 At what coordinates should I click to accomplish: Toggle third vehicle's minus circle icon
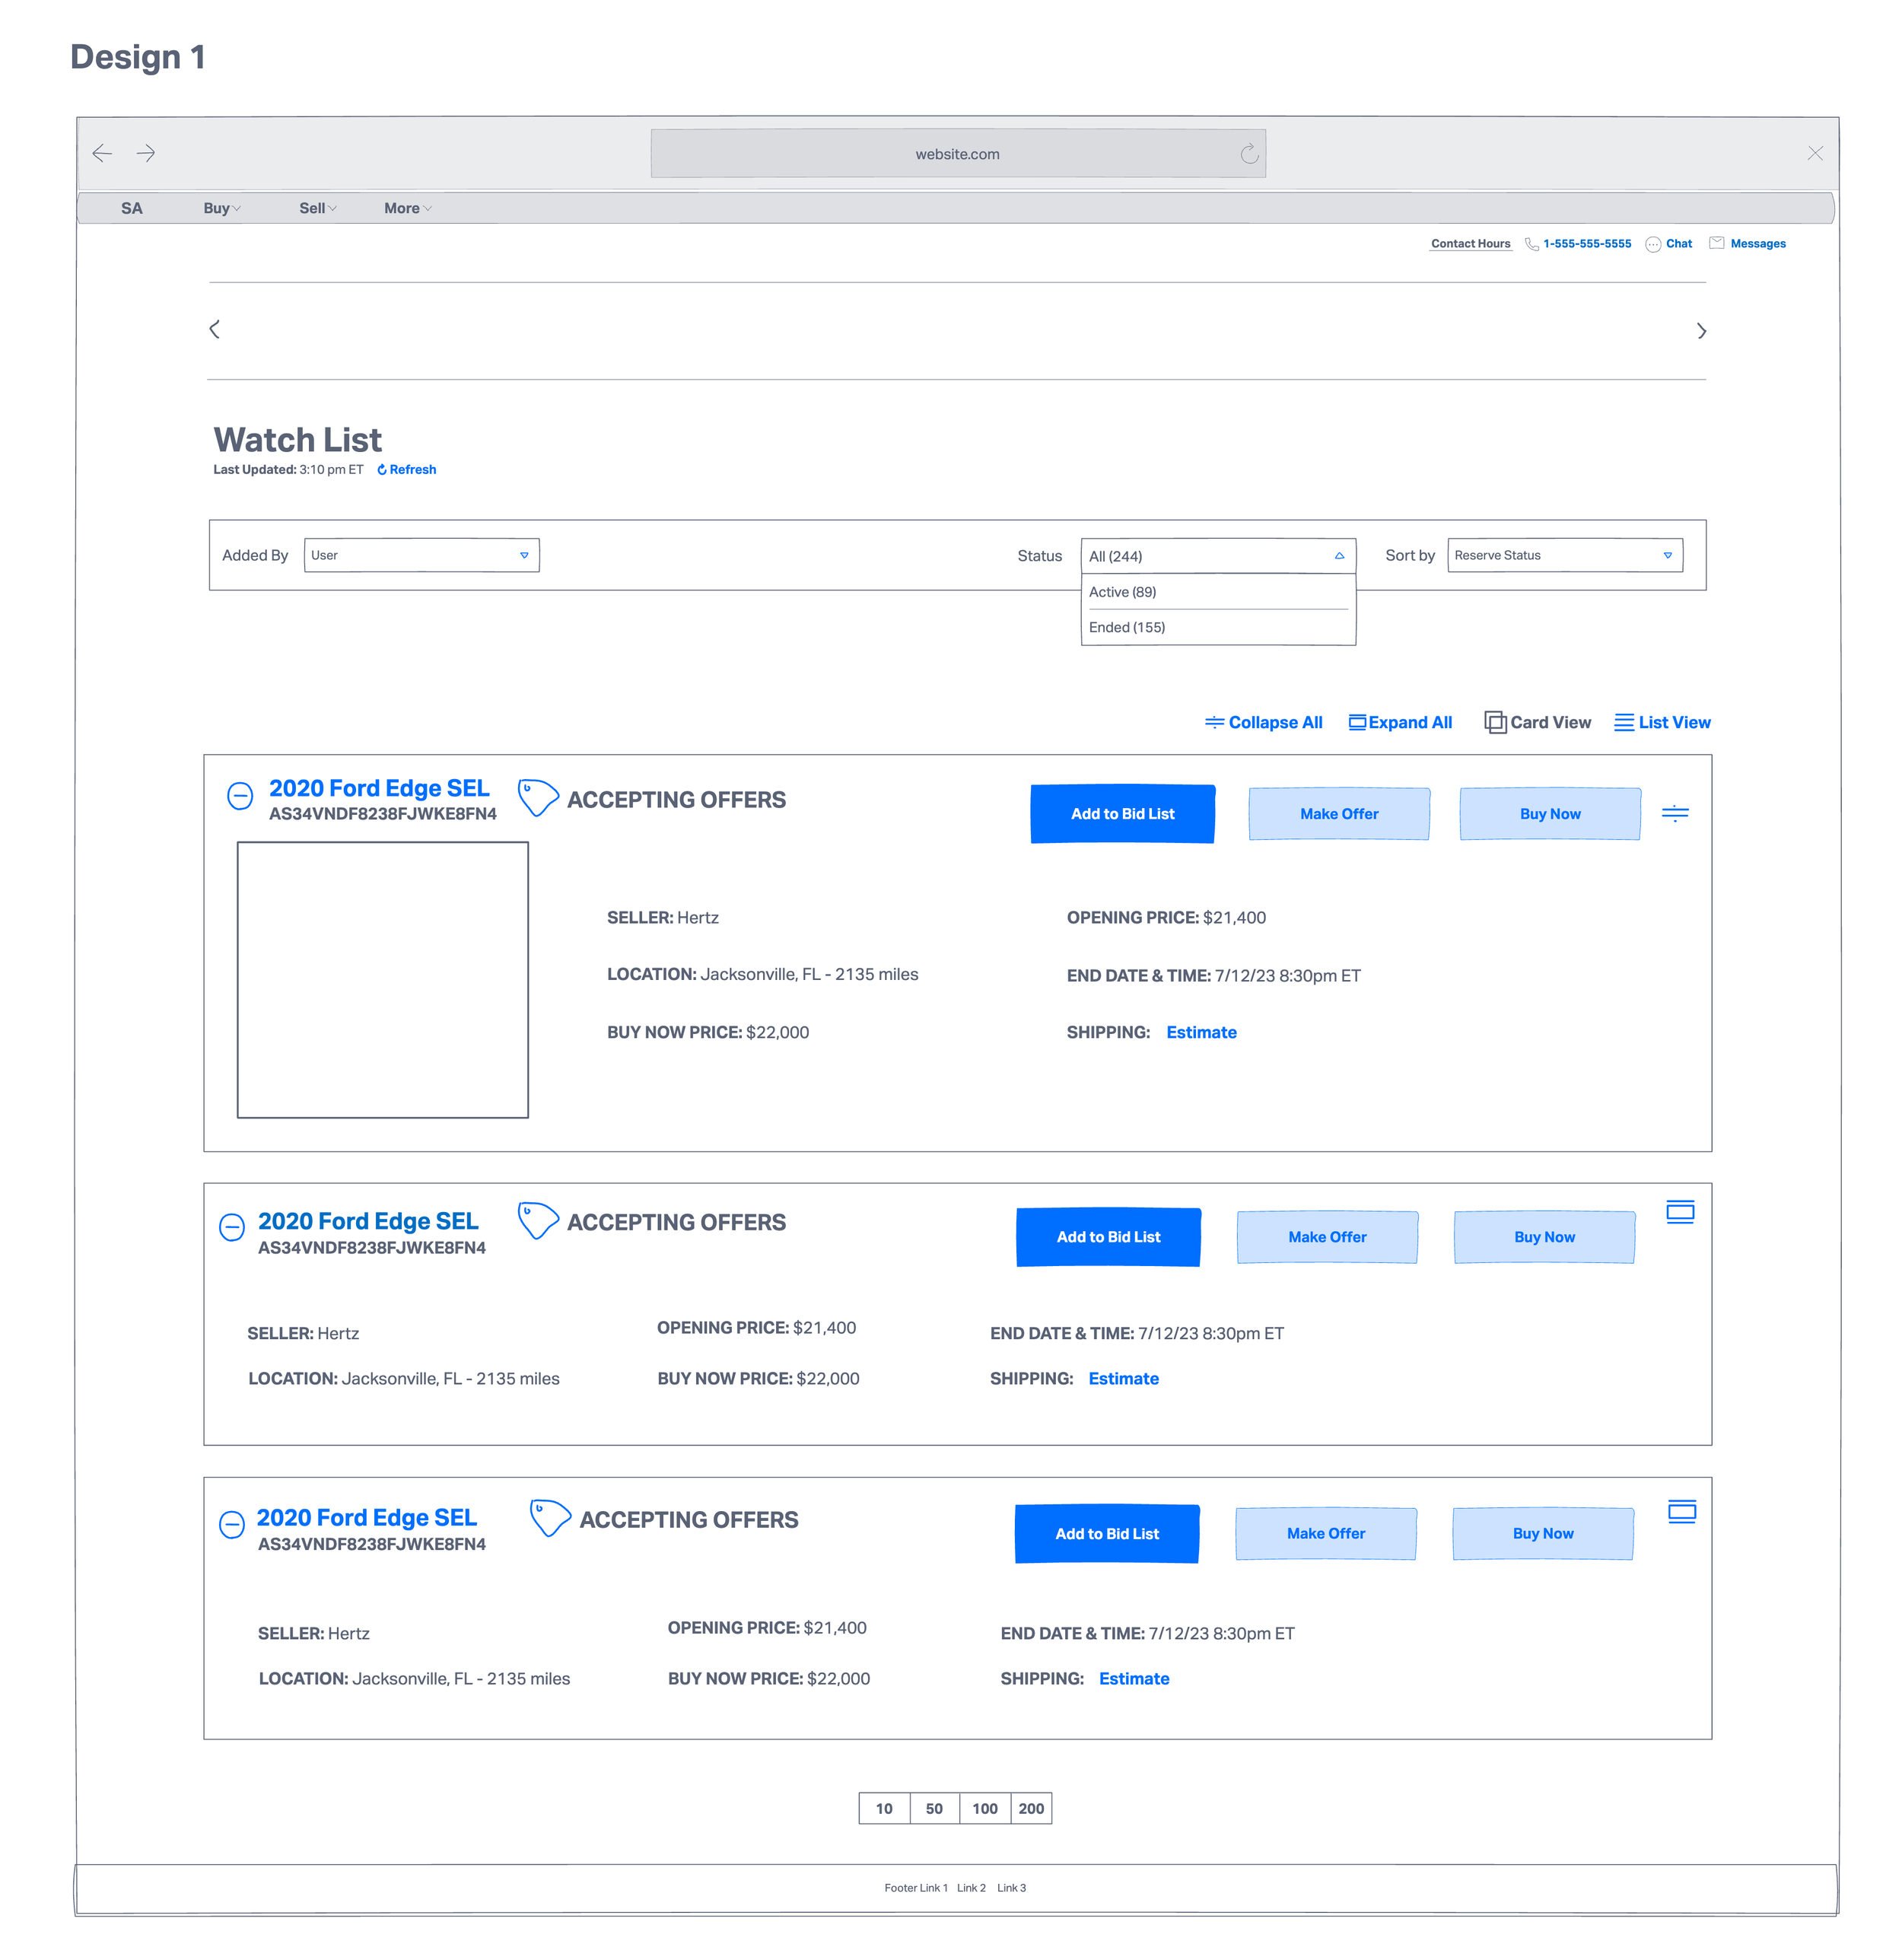pos(232,1524)
